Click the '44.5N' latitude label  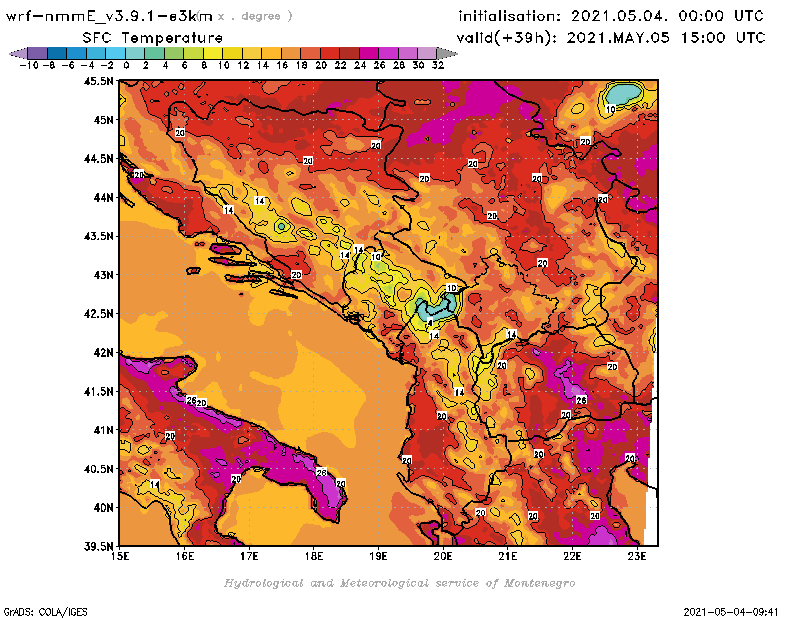pos(98,159)
